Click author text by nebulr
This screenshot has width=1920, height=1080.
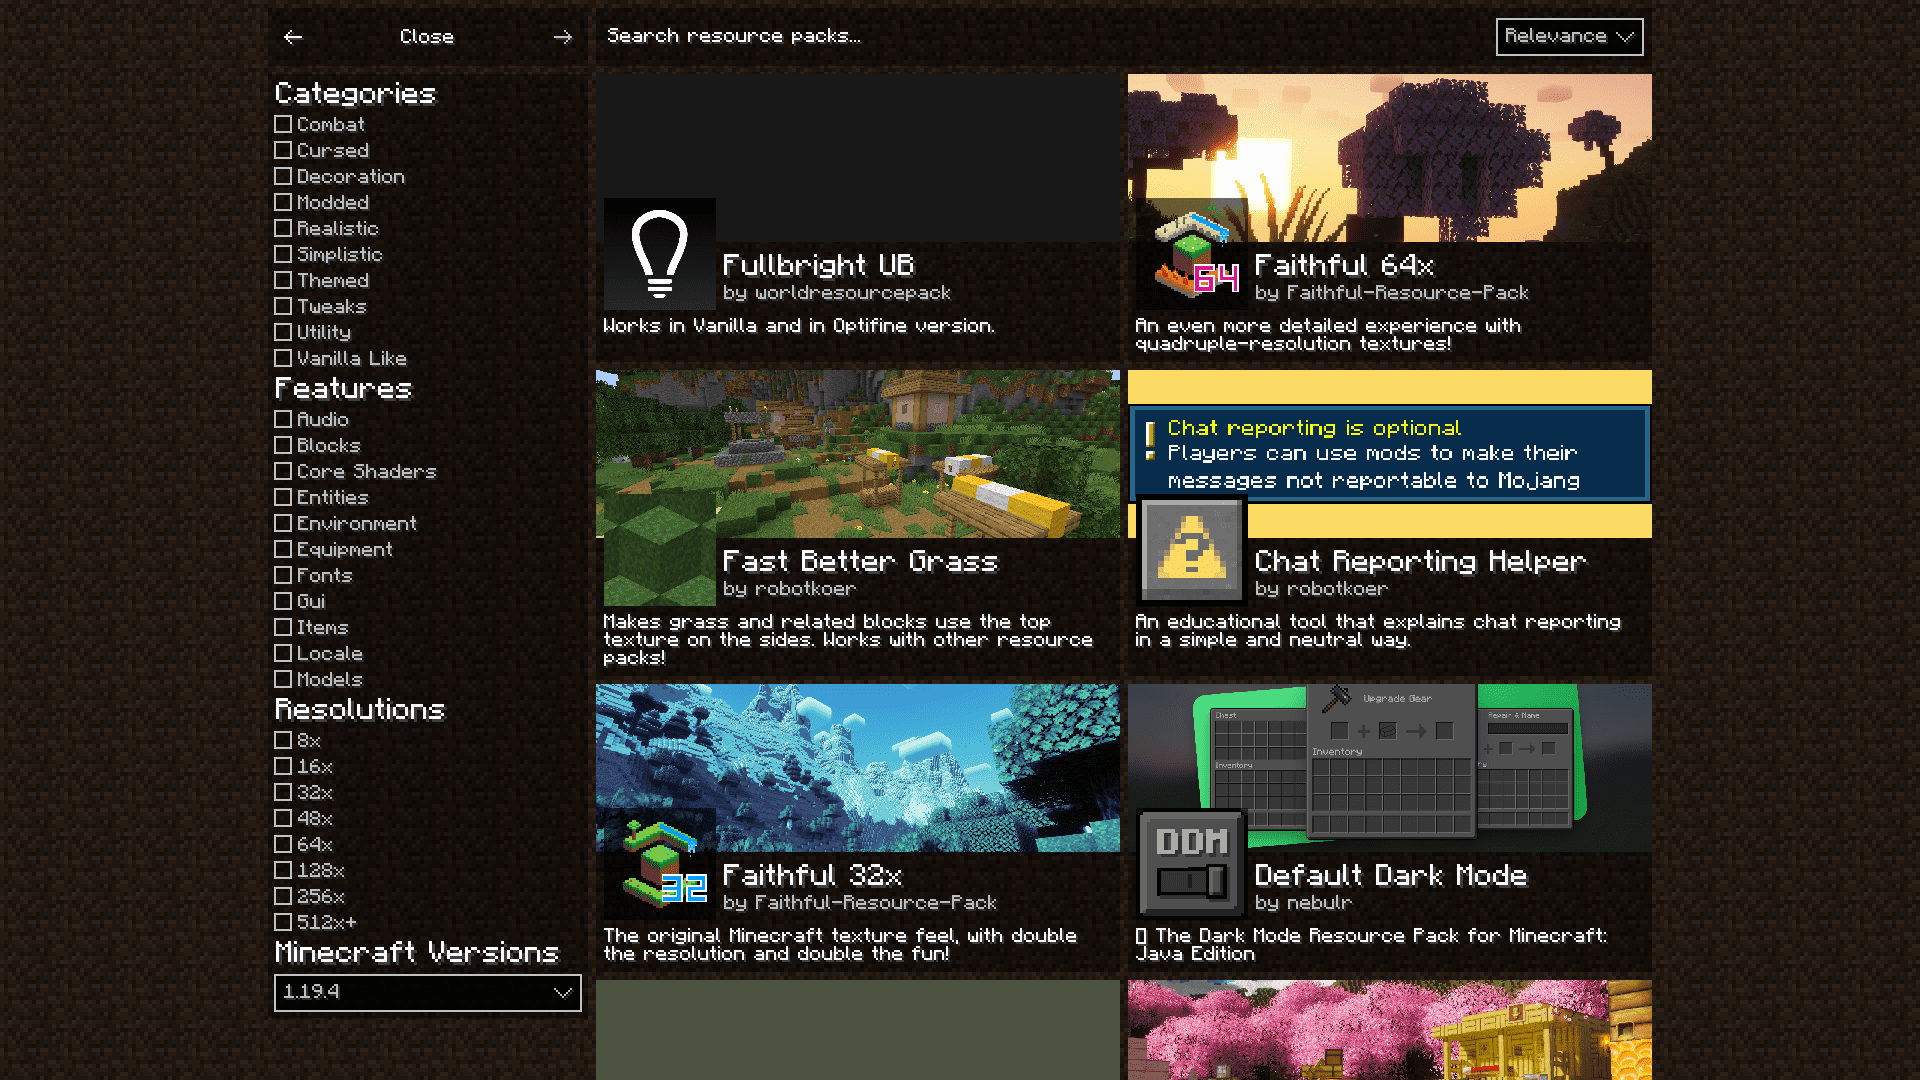[1304, 903]
